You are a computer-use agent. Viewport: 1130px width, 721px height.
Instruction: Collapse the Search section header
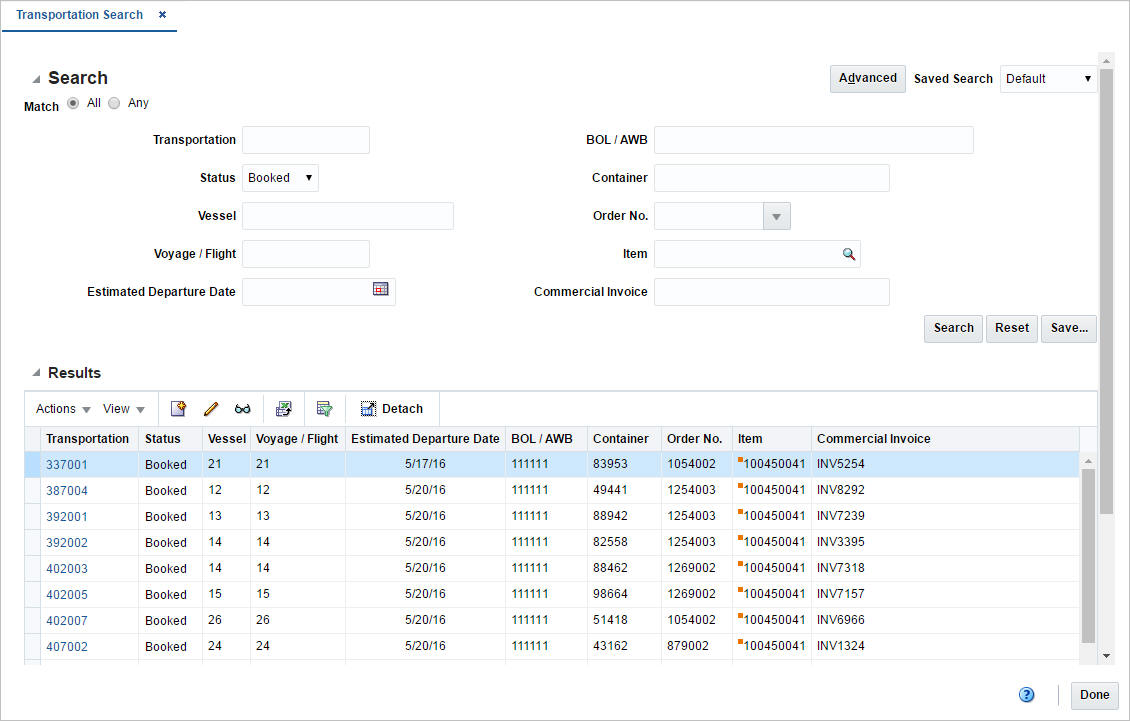point(39,77)
